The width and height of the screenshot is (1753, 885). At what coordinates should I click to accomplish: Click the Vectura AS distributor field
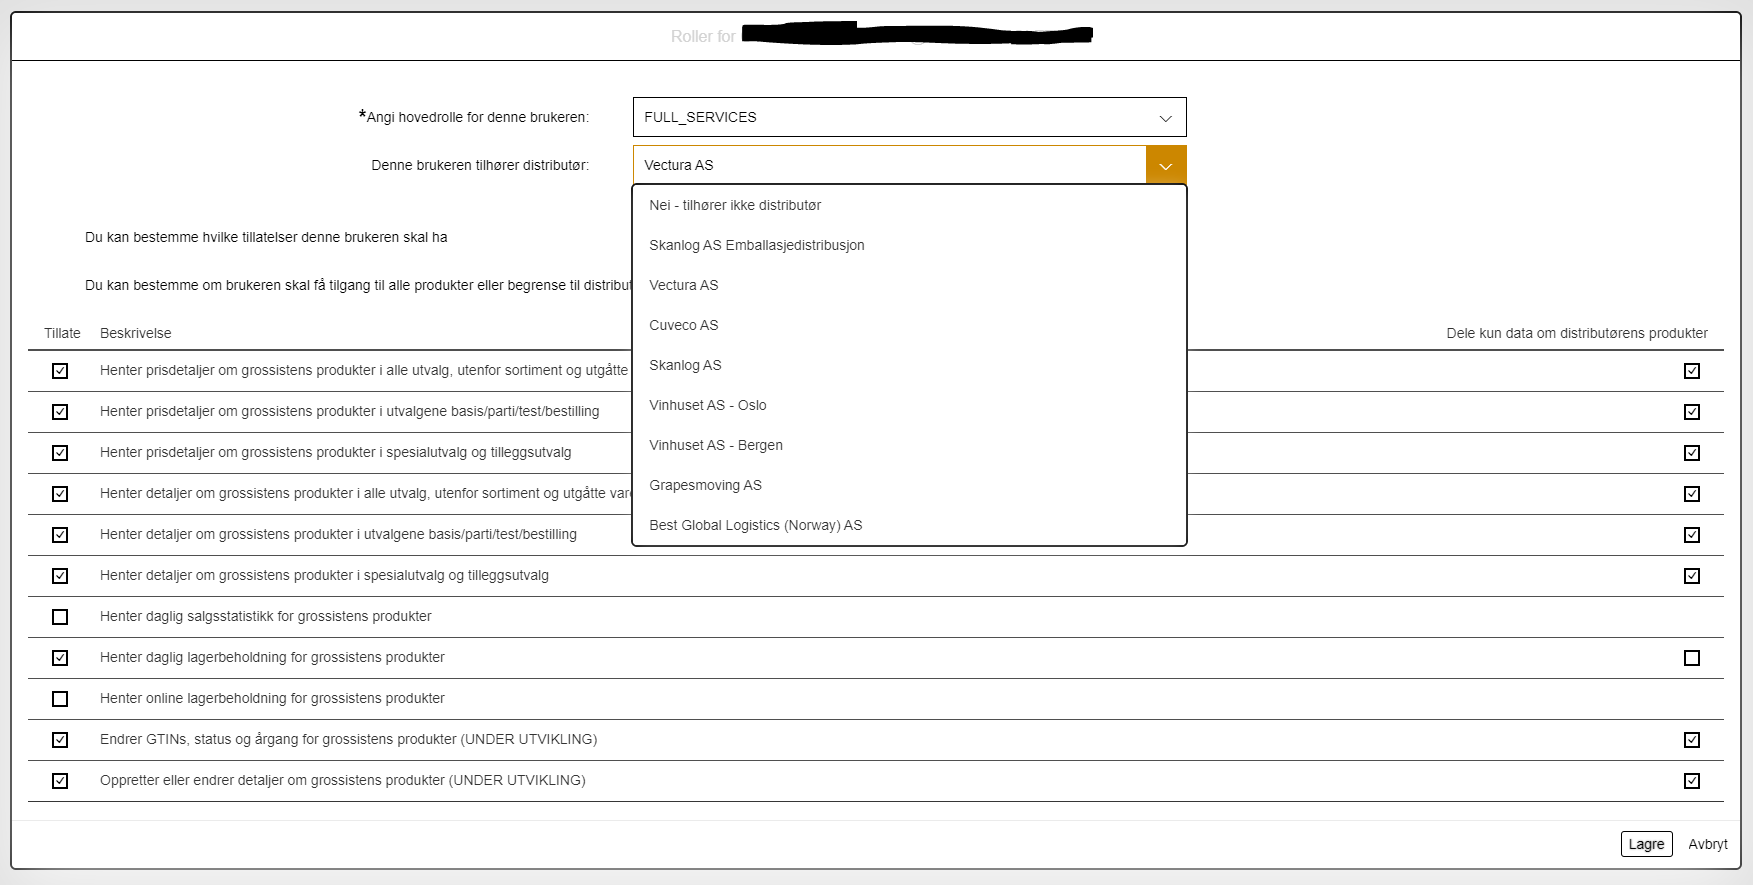[x=888, y=165]
